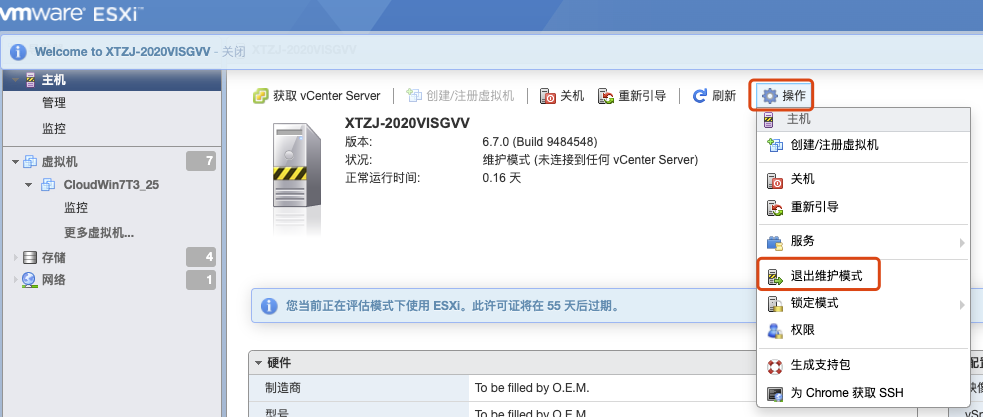Screen dimensions: 983x417
Task: Select 为 Chrome 获取 SSH menu entry
Action: click(864, 394)
